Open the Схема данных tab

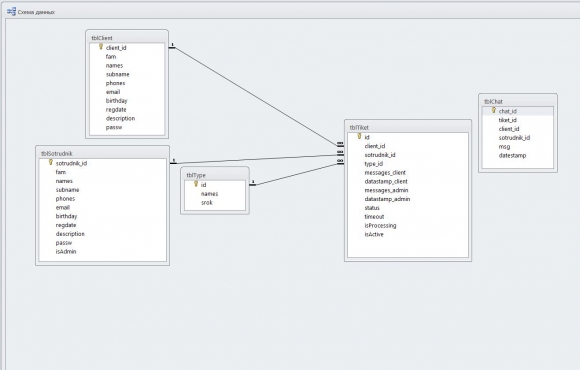tap(31, 12)
